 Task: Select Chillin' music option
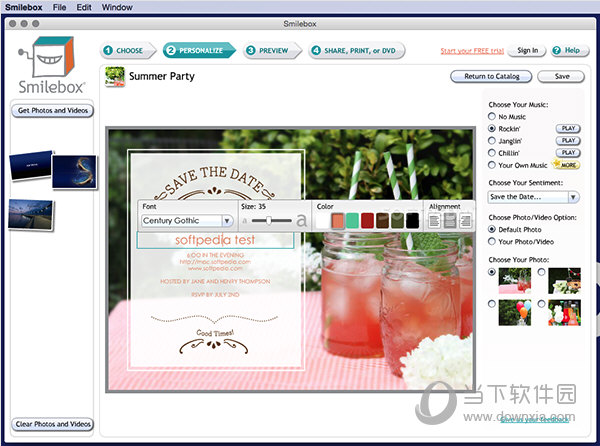pyautogui.click(x=492, y=153)
